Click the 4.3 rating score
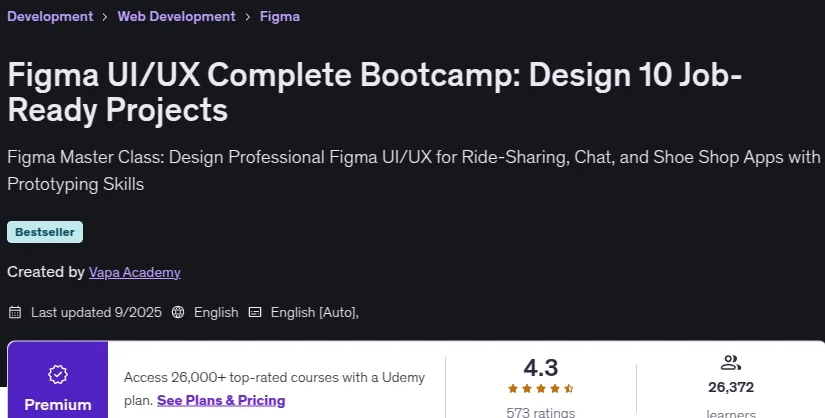The width and height of the screenshot is (825, 418). [541, 367]
